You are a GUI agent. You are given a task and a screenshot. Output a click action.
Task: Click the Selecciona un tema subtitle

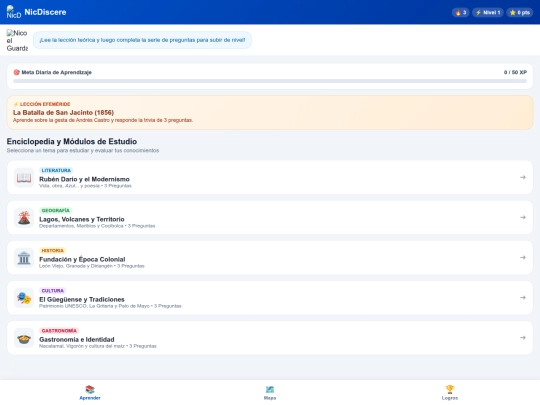click(83, 150)
